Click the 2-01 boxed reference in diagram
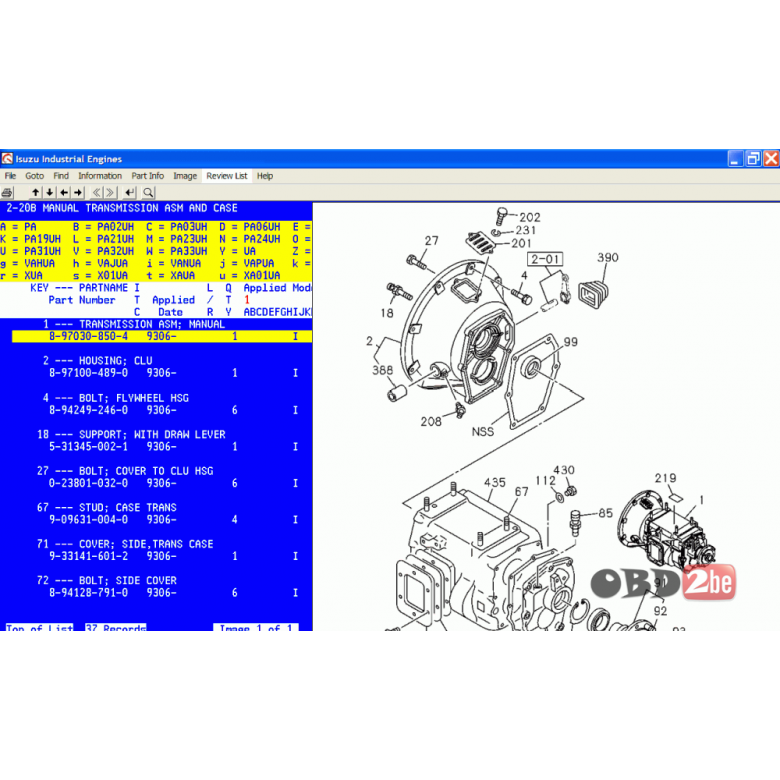 click(x=545, y=259)
